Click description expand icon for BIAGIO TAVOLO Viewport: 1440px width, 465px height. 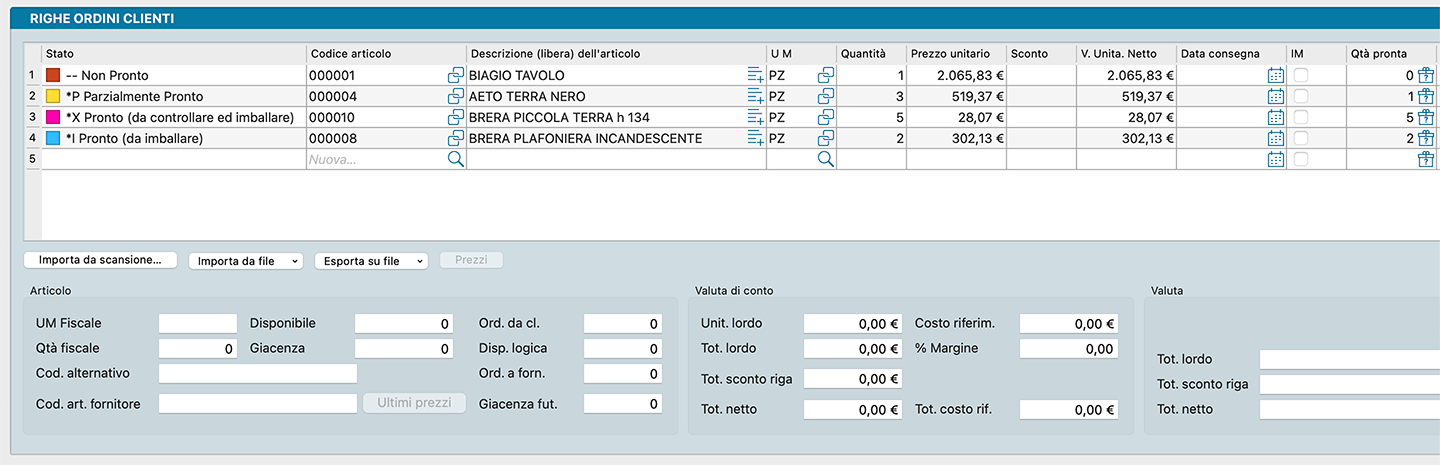click(x=755, y=75)
